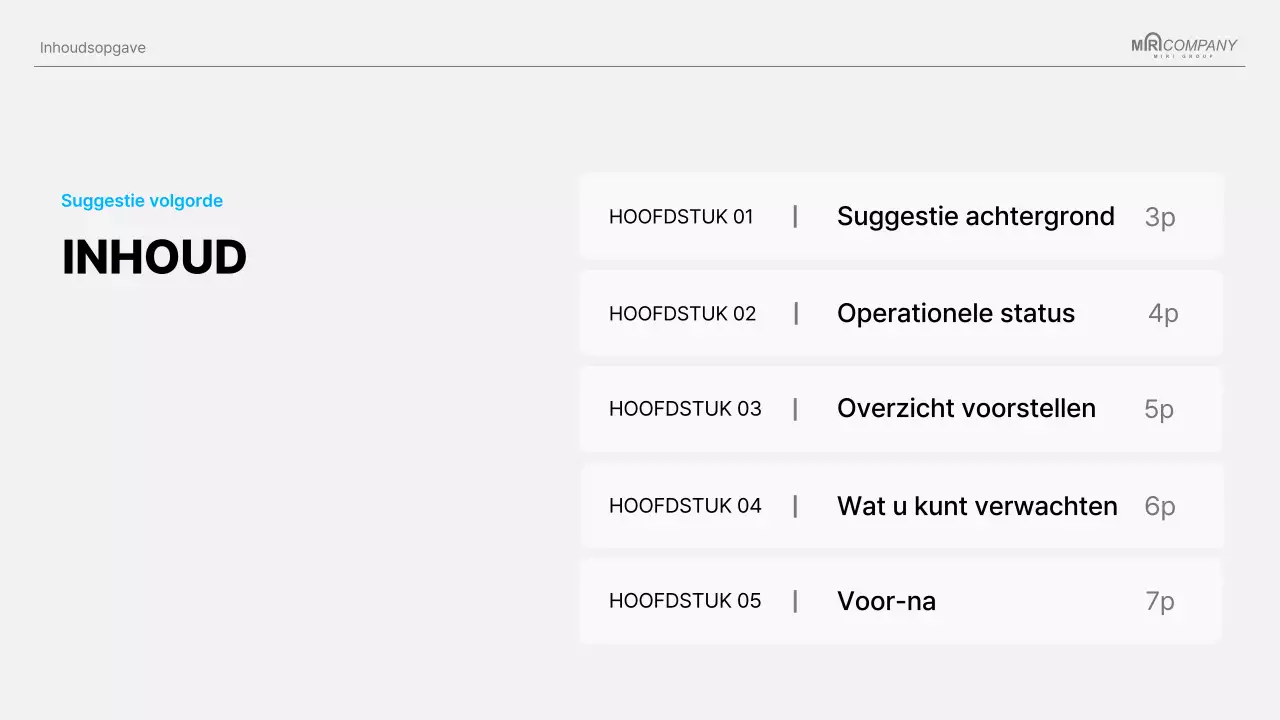1280x720 pixels.
Task: Select the 'Suggestie volgorde' blue subtitle
Action: click(142, 201)
